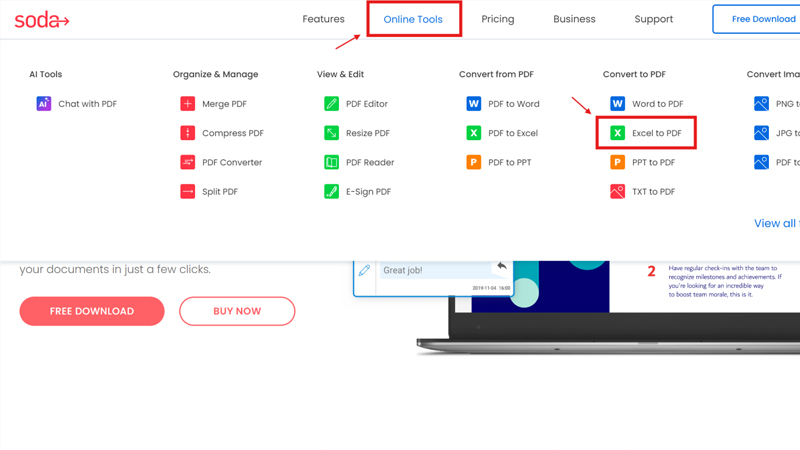This screenshot has width=800, height=450.
Task: Click the TXT to PDF icon
Action: click(618, 191)
